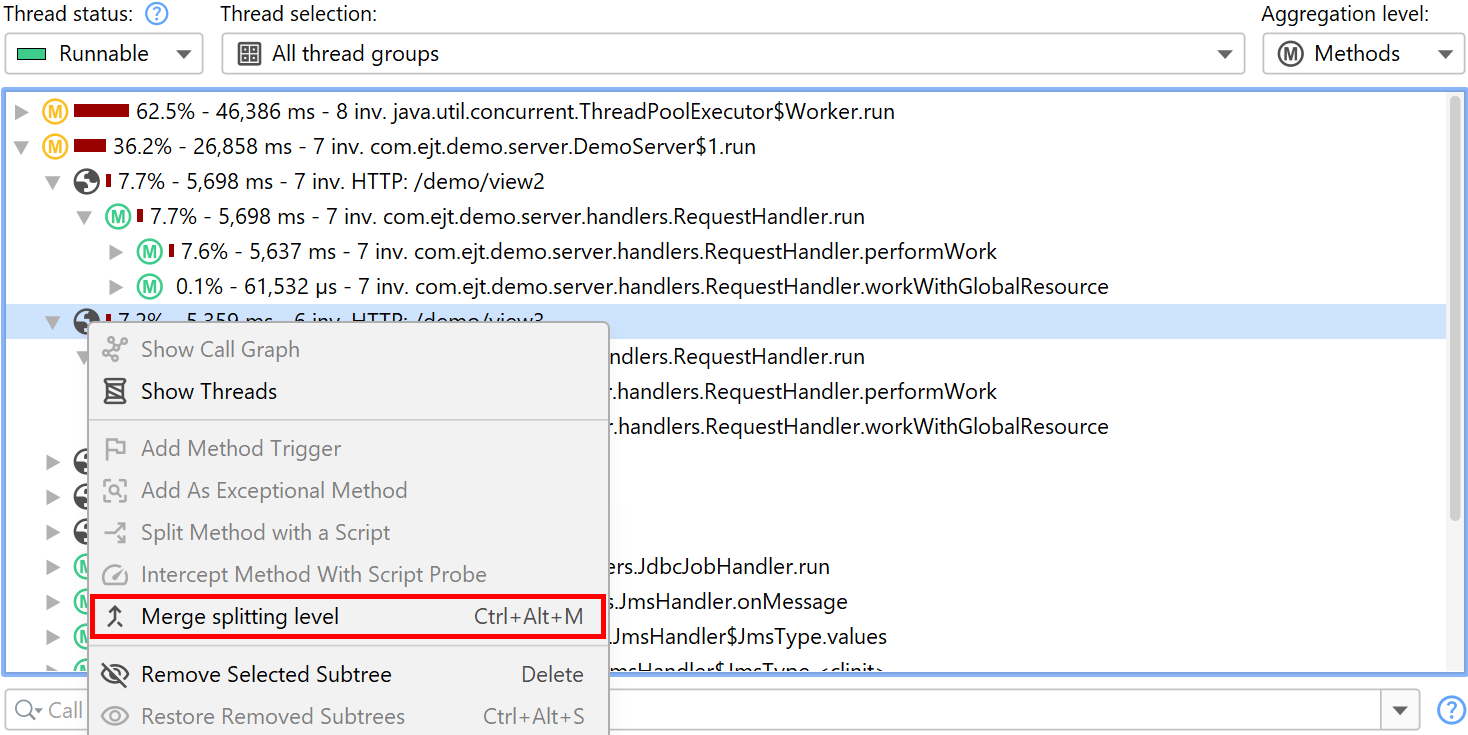
Task: Click the method icon of ThreadPoolExecutor$Worker.run
Action: 55,112
